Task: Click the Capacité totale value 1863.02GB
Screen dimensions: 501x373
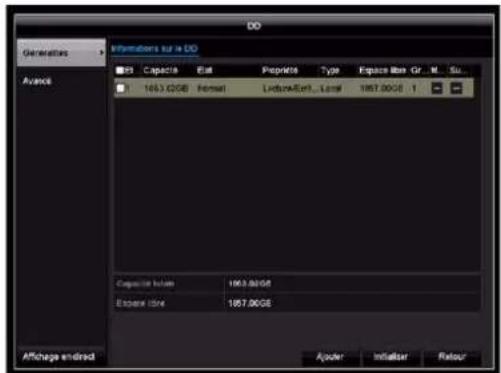Action: click(x=250, y=284)
